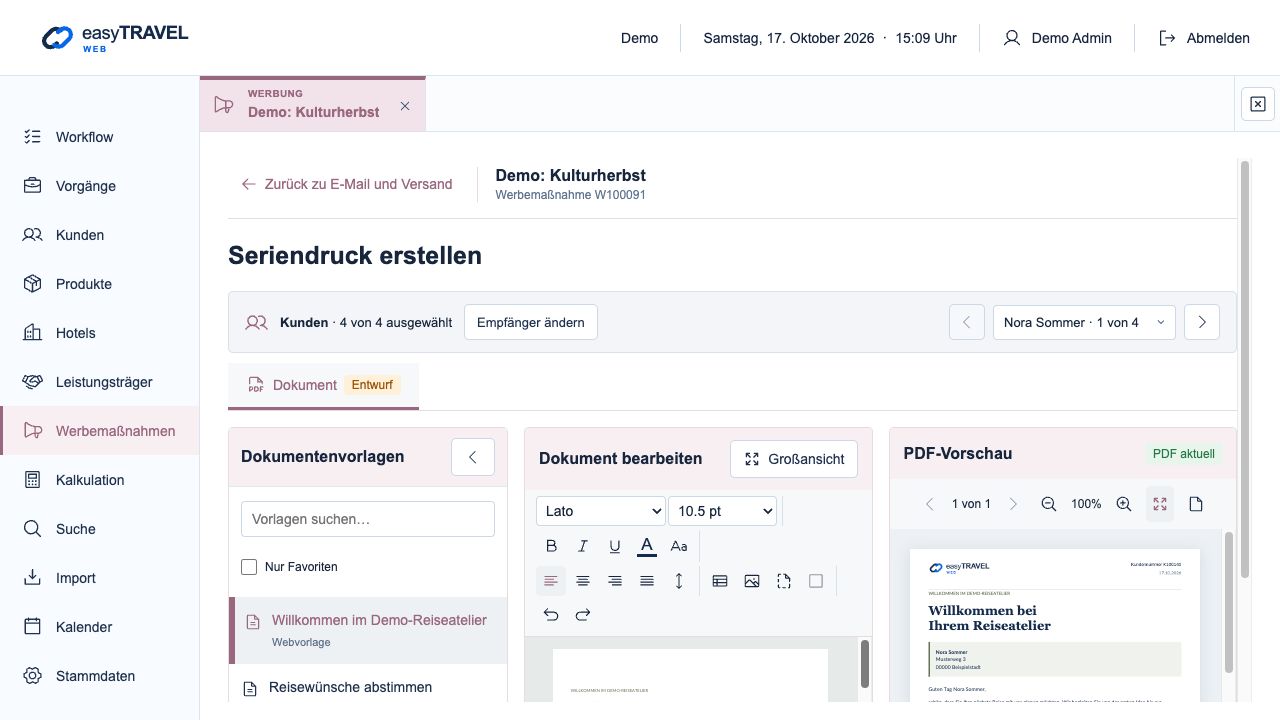Screen dimensions: 1280x720
Task: Apply italic formatting
Action: pos(583,546)
